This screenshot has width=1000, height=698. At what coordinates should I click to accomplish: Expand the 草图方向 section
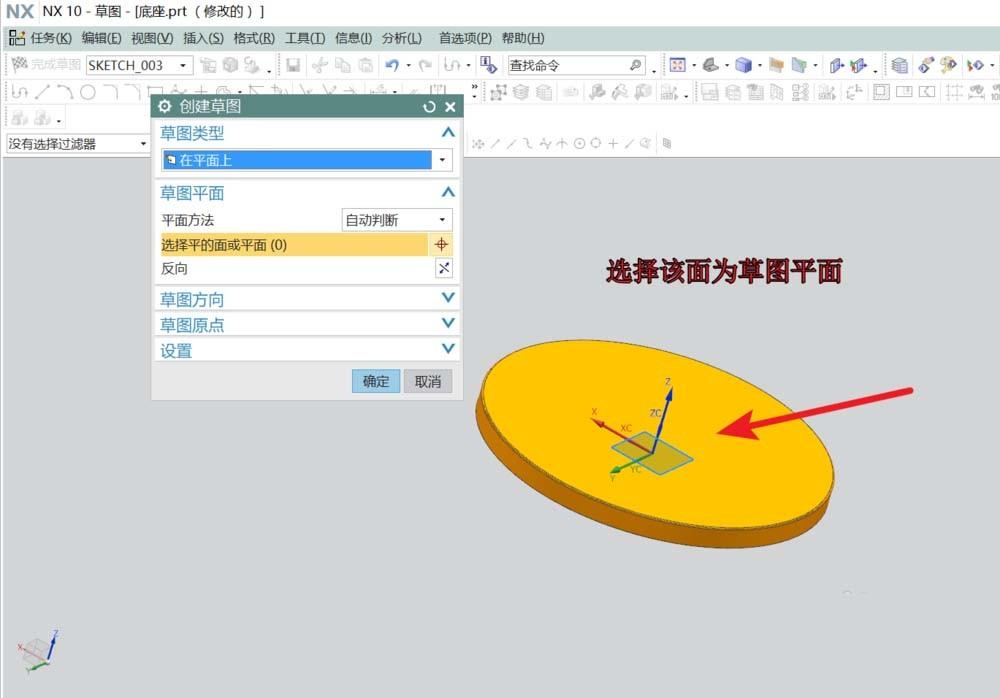click(447, 298)
